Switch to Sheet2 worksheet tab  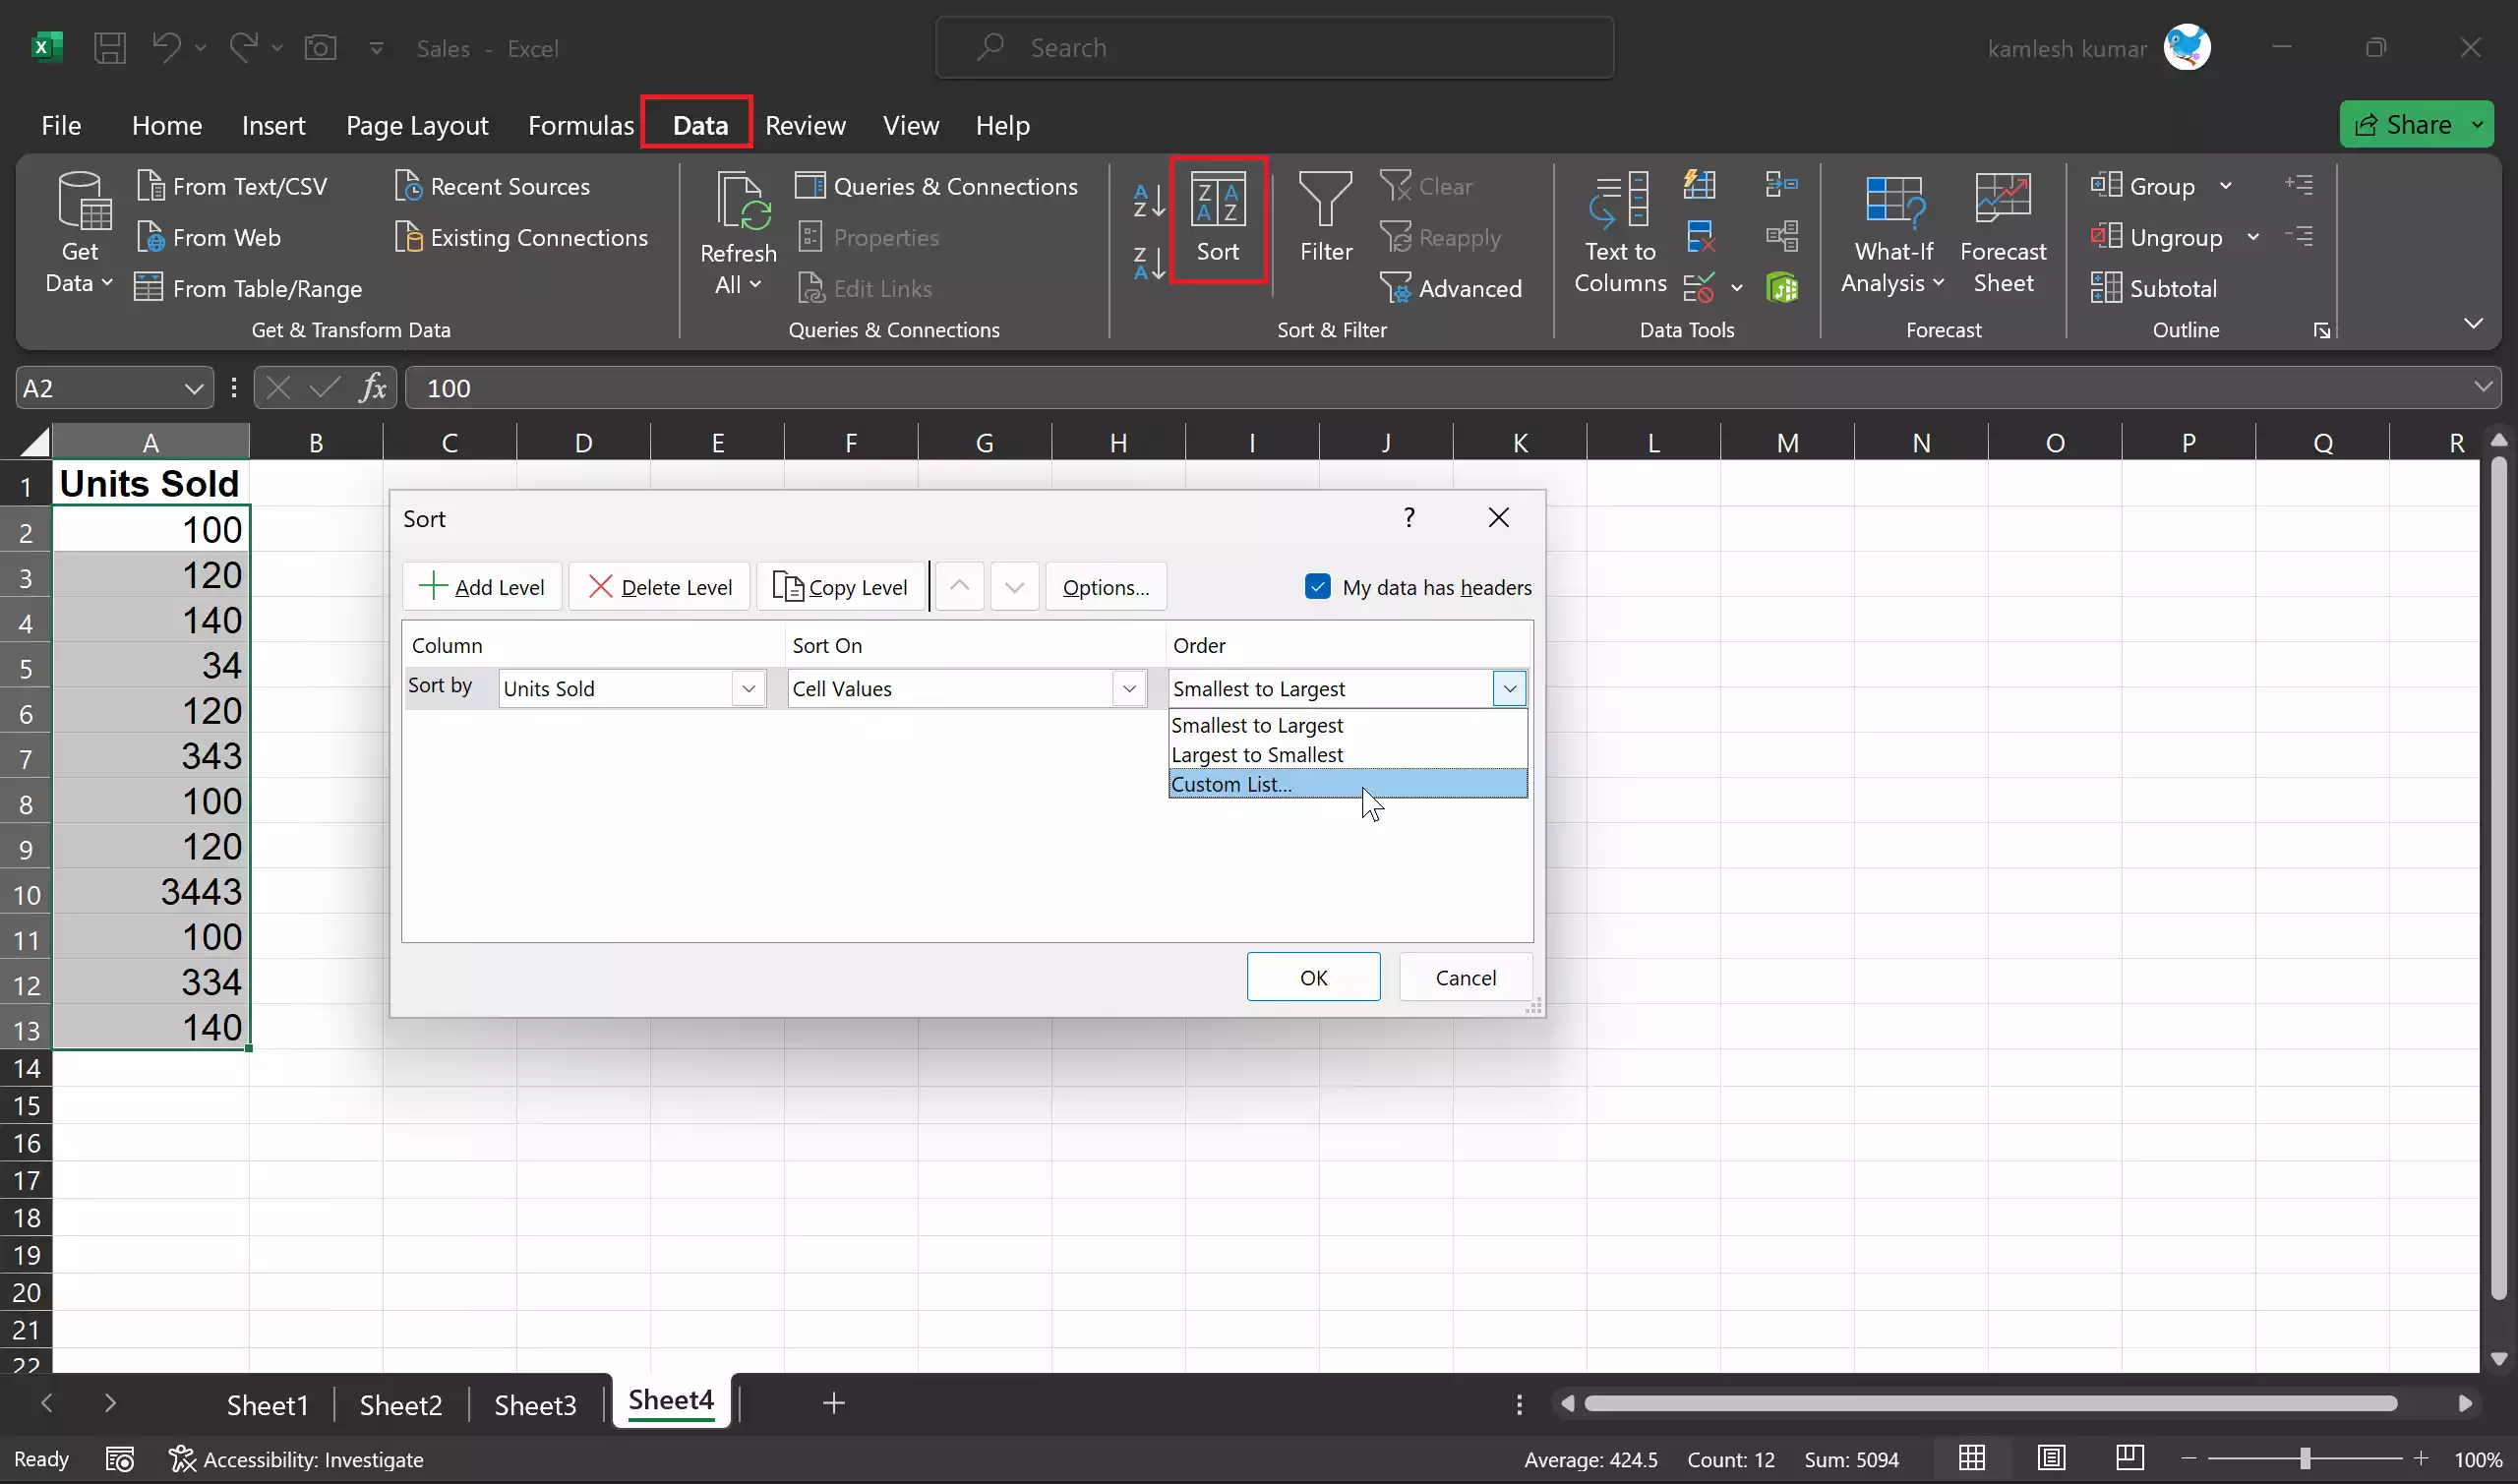coord(400,1404)
